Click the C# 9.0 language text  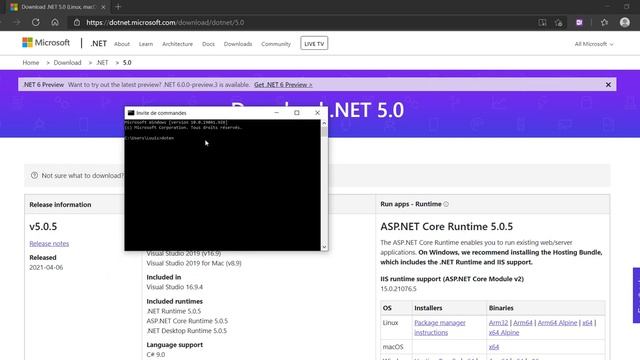(156, 354)
